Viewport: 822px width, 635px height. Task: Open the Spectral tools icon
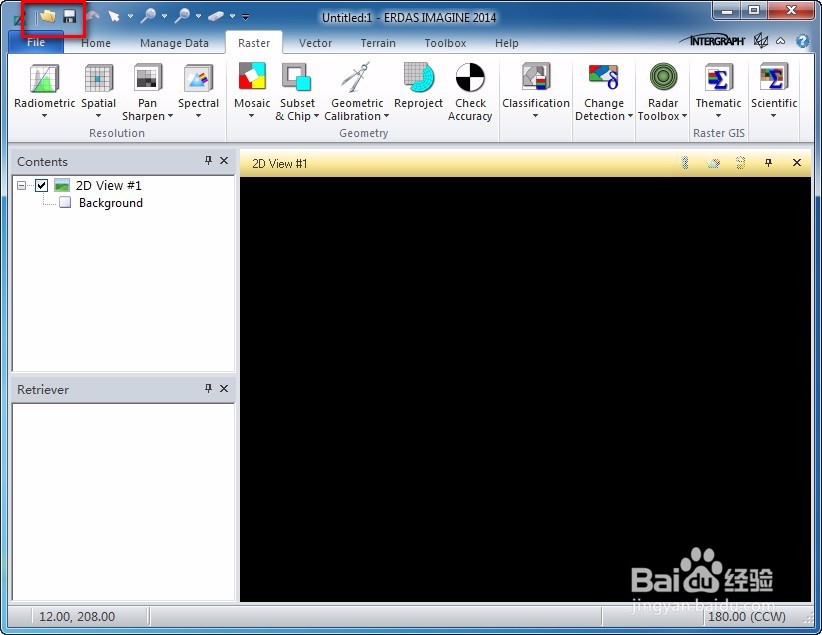point(198,78)
